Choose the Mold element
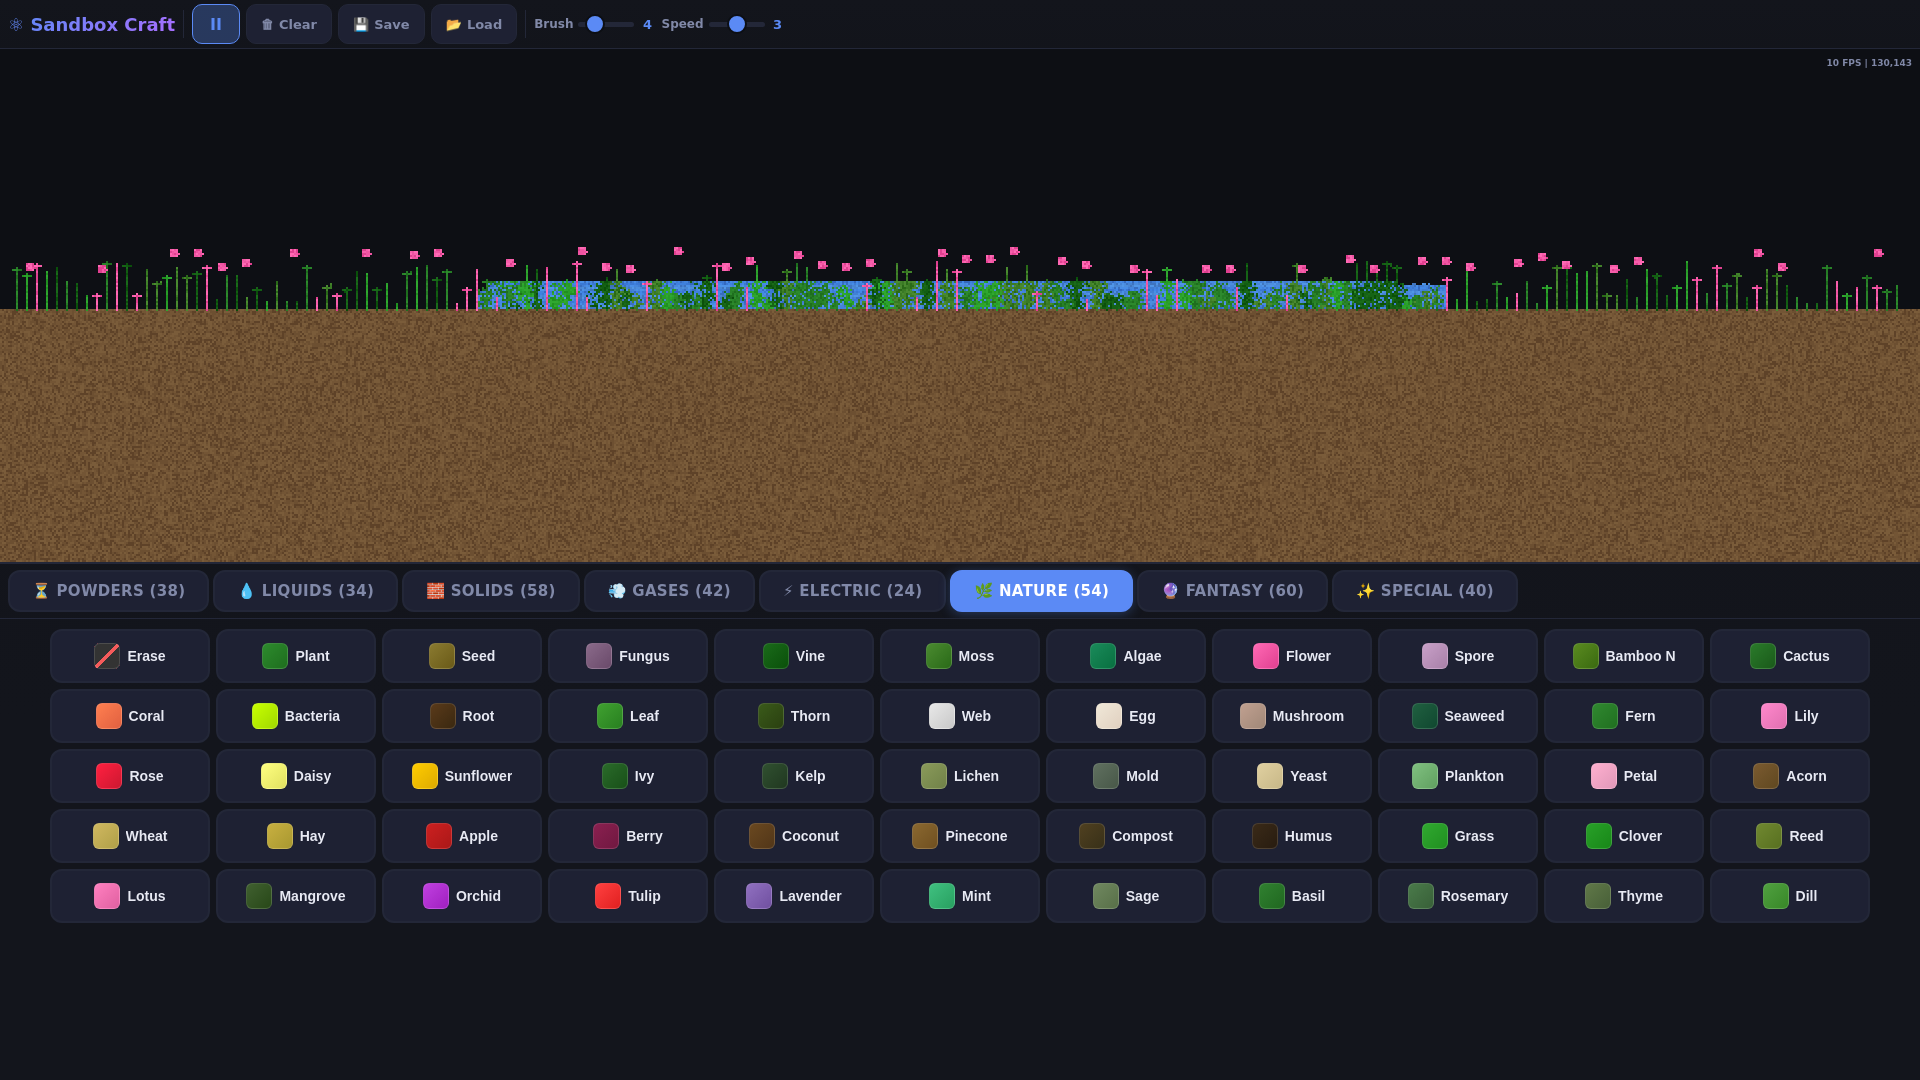The height and width of the screenshot is (1080, 1920). click(1126, 776)
